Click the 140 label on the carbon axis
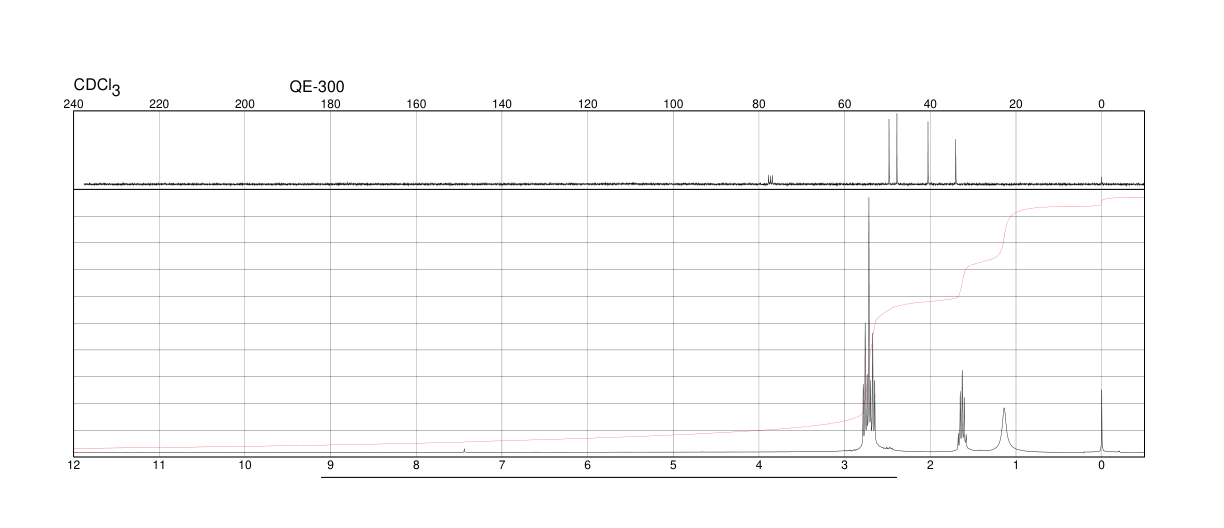Screen dimensions: 1224x528 point(502,104)
